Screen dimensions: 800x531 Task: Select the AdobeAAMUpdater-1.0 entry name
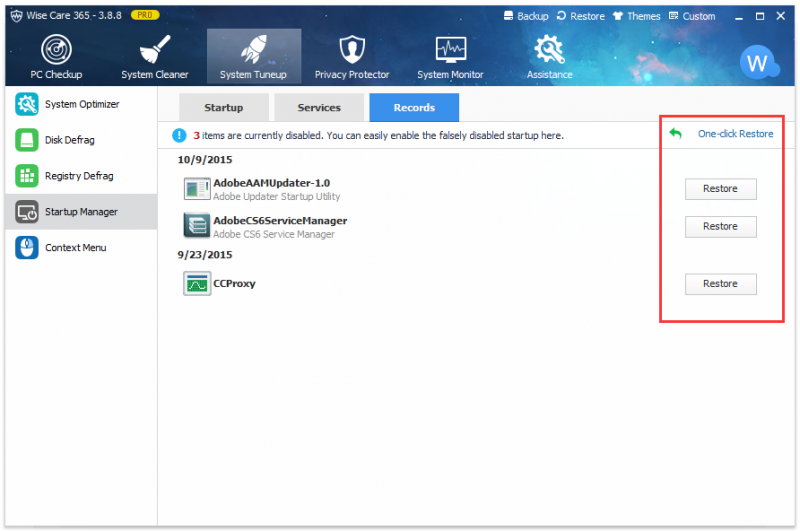click(x=271, y=183)
